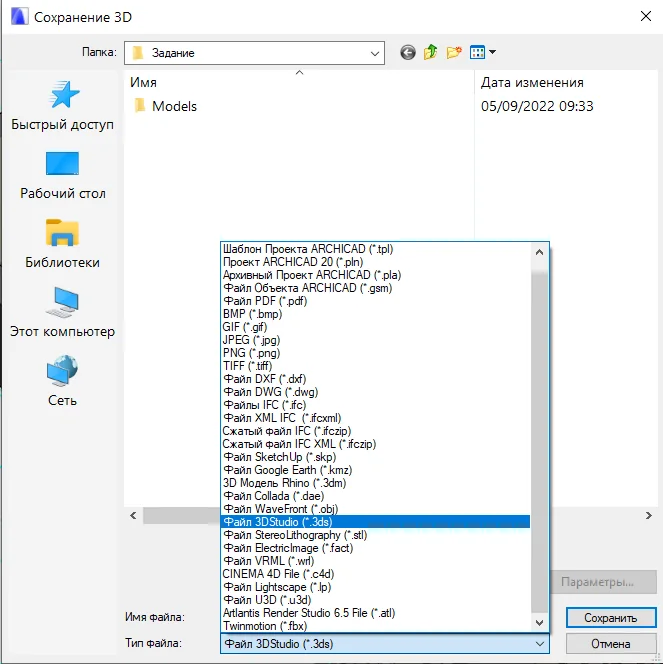Click horizontal scrollbar right arrow
Image resolution: width=663 pixels, height=664 pixels.
coord(648,515)
